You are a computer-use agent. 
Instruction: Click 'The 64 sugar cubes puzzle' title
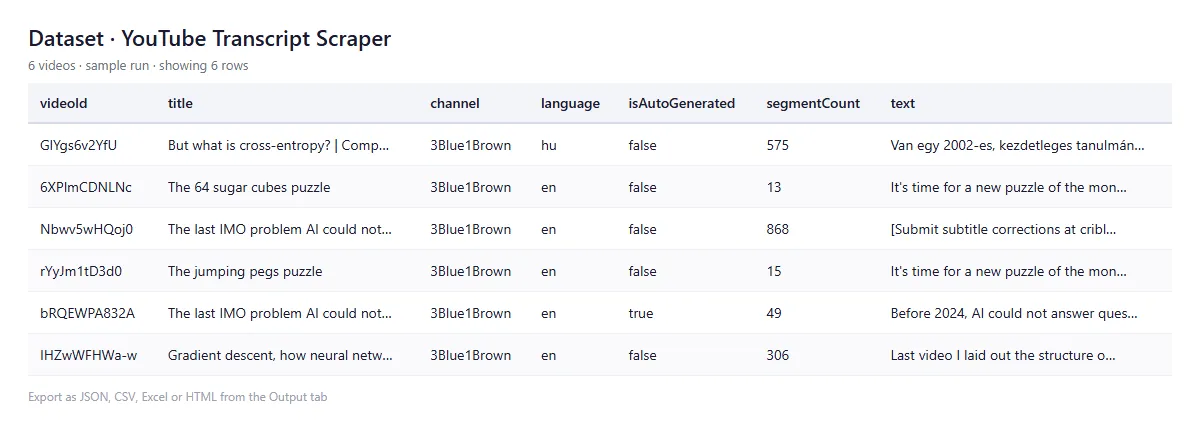(x=249, y=187)
